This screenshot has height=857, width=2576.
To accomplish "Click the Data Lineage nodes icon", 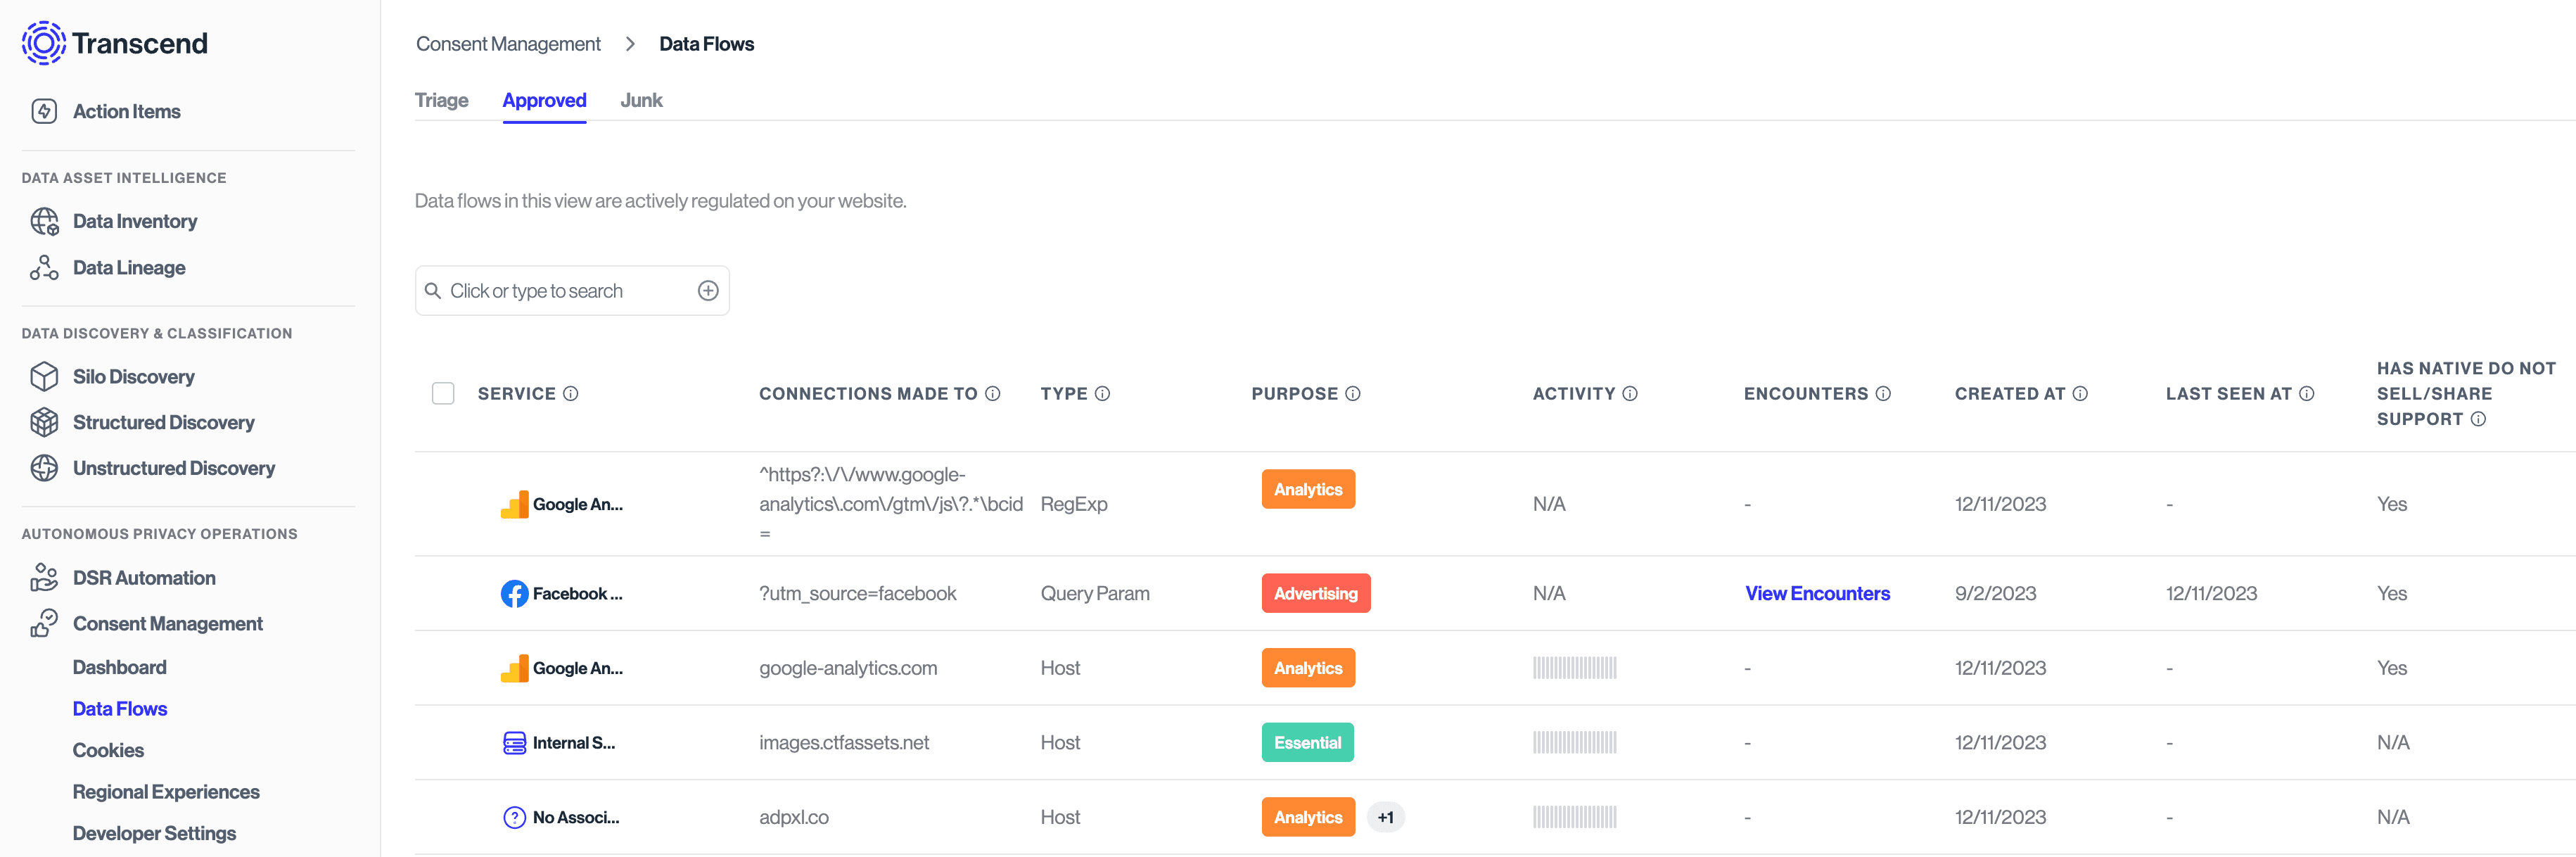I will point(44,268).
